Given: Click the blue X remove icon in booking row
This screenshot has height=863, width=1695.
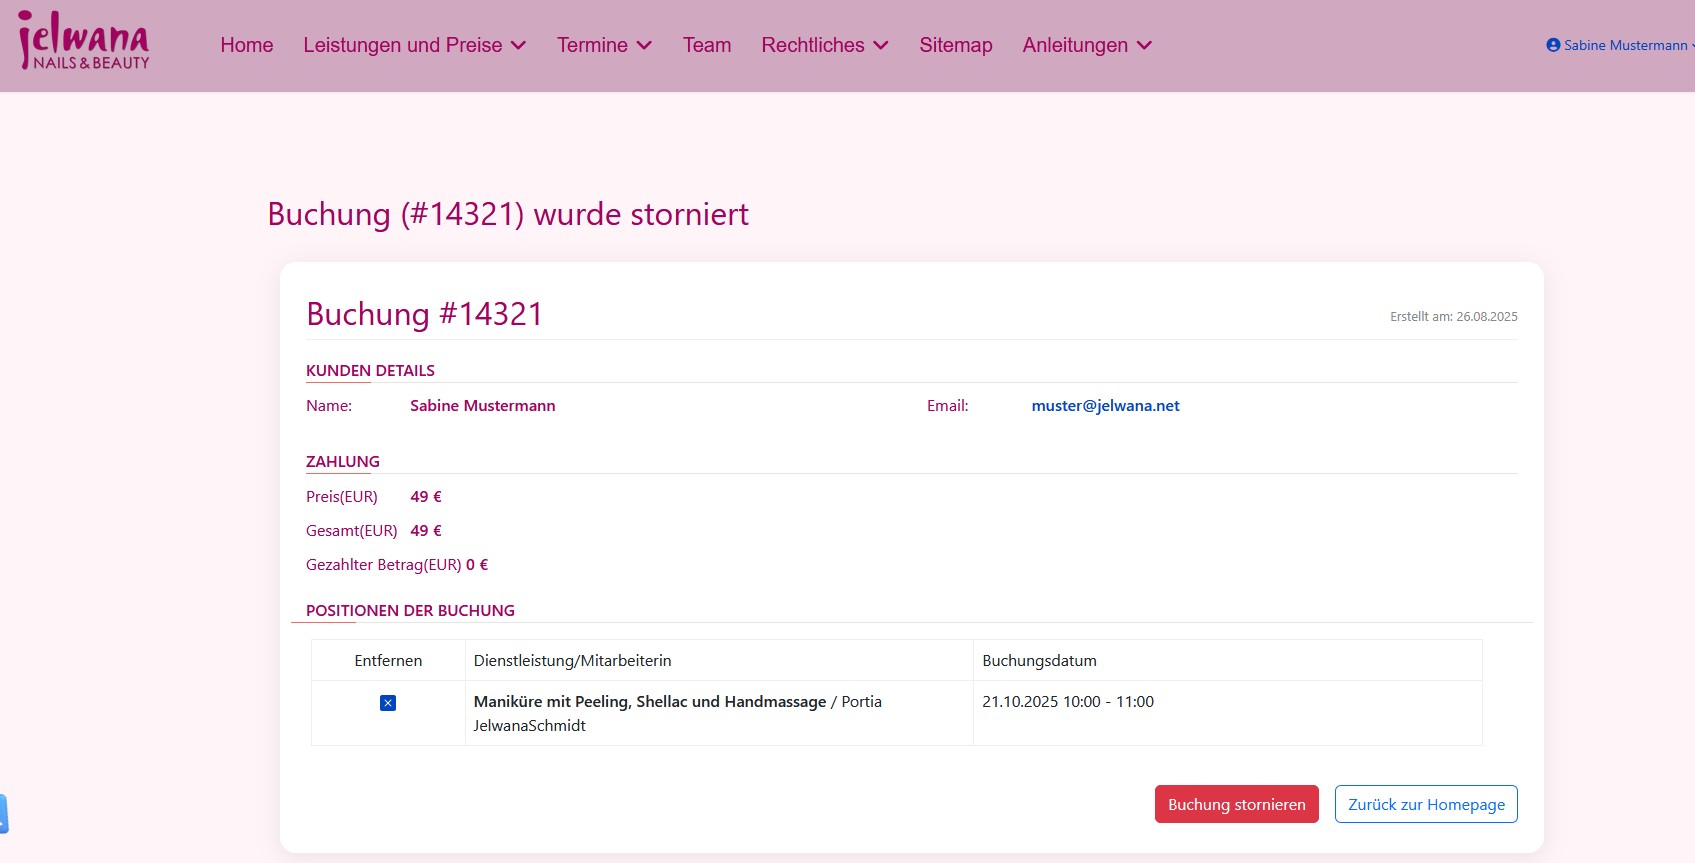Looking at the screenshot, I should (x=388, y=703).
